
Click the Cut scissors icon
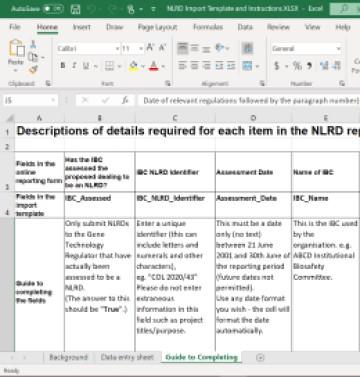33,44
